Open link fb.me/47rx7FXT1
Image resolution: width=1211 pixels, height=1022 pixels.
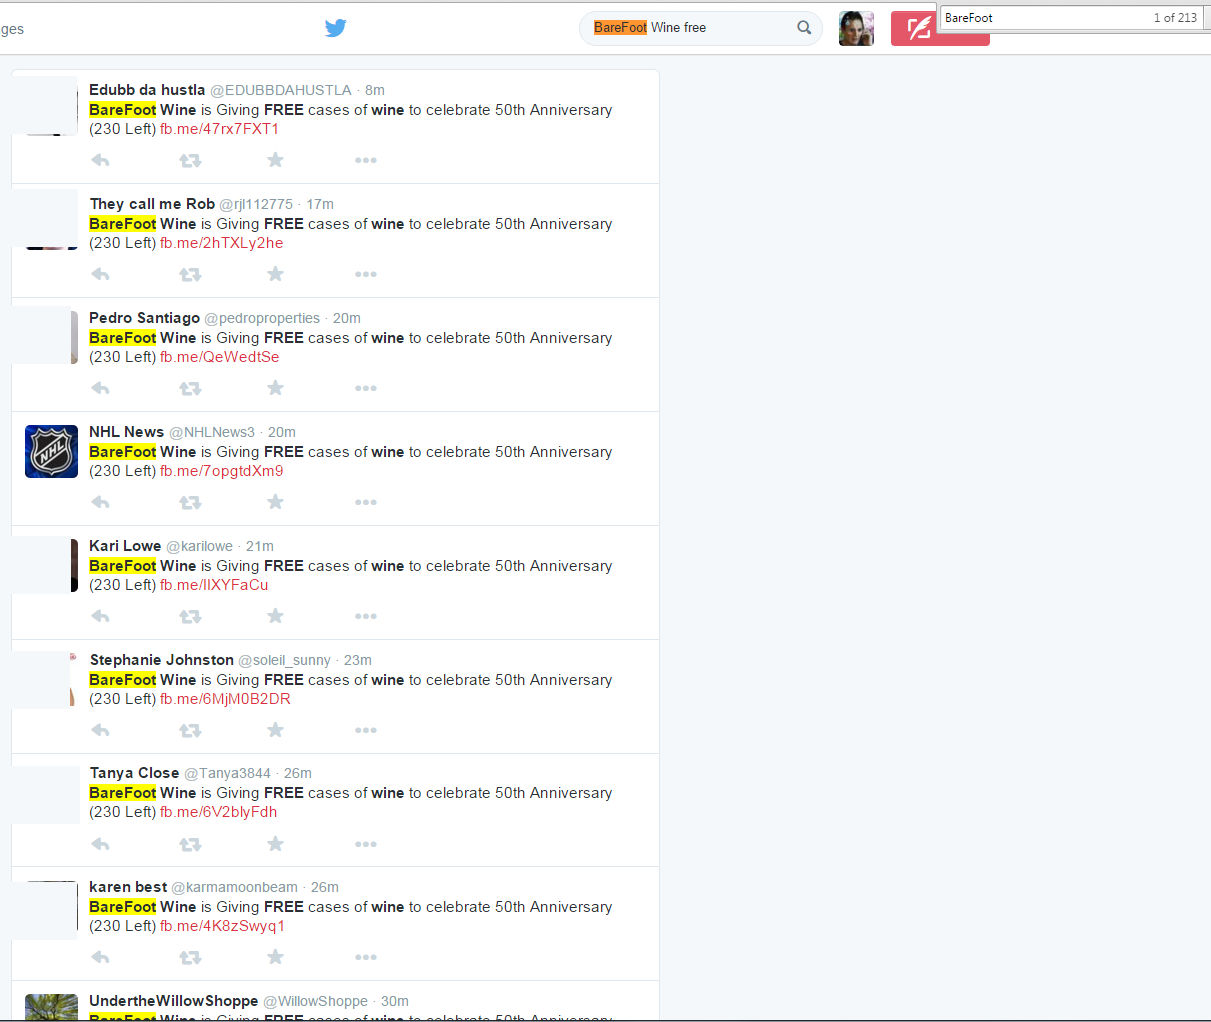tap(219, 129)
